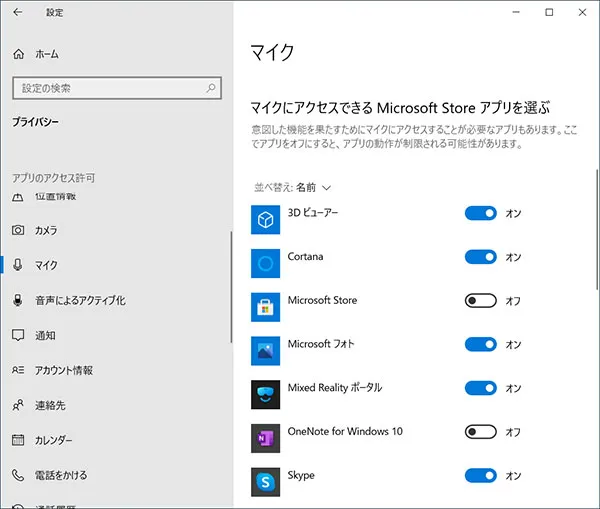The width and height of the screenshot is (600, 509).
Task: Click the Microsoft Store app icon
Action: point(265,307)
